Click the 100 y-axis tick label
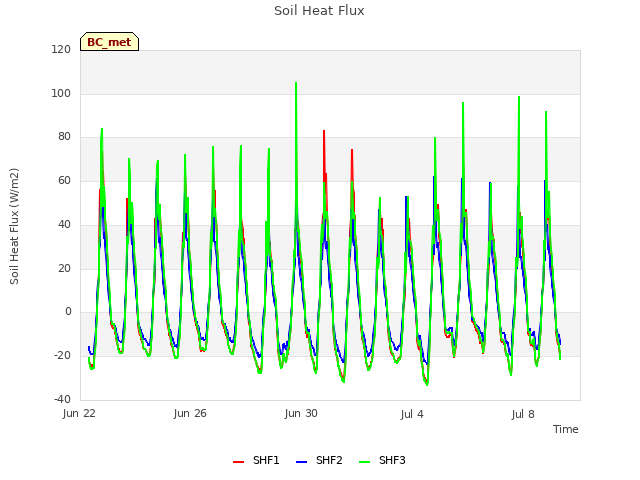 tap(61, 93)
